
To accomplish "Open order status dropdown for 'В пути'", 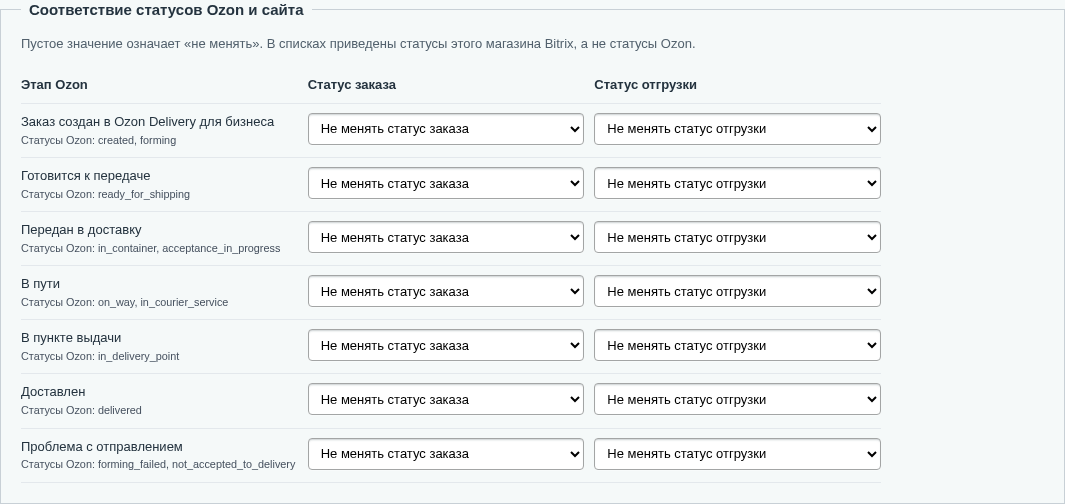I will pos(446,291).
